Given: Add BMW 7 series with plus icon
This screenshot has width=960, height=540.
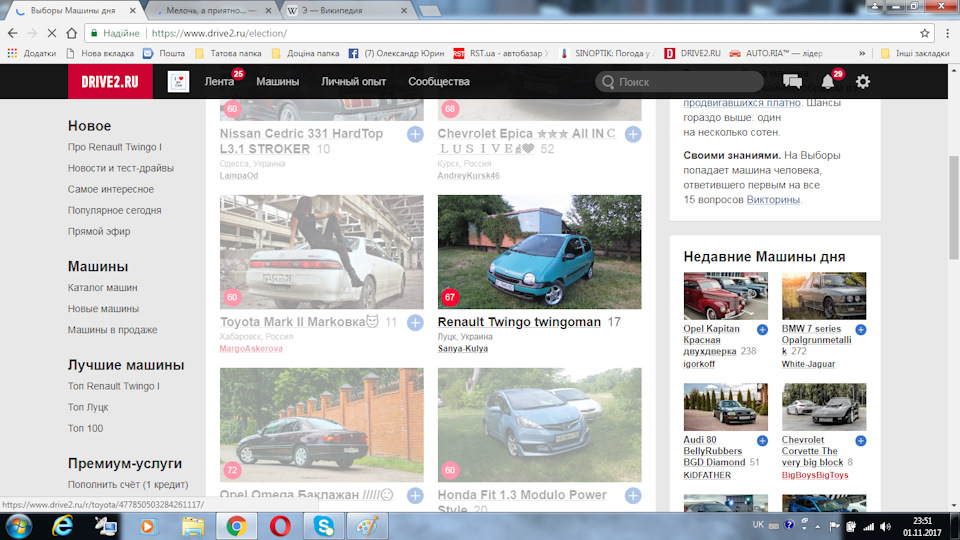Looking at the screenshot, I should click(861, 330).
